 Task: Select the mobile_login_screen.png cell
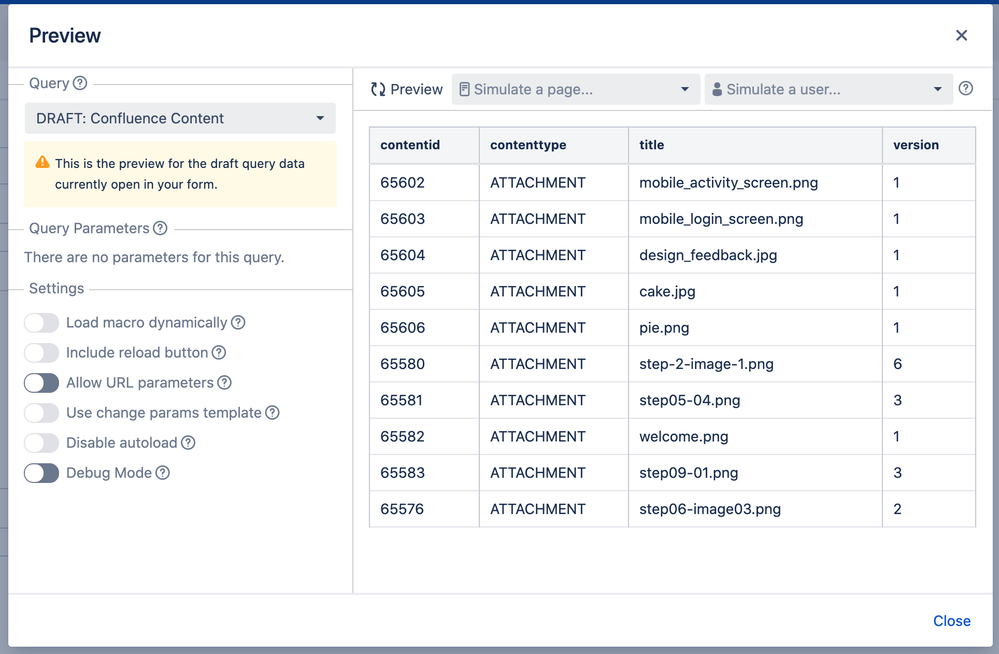coord(756,219)
